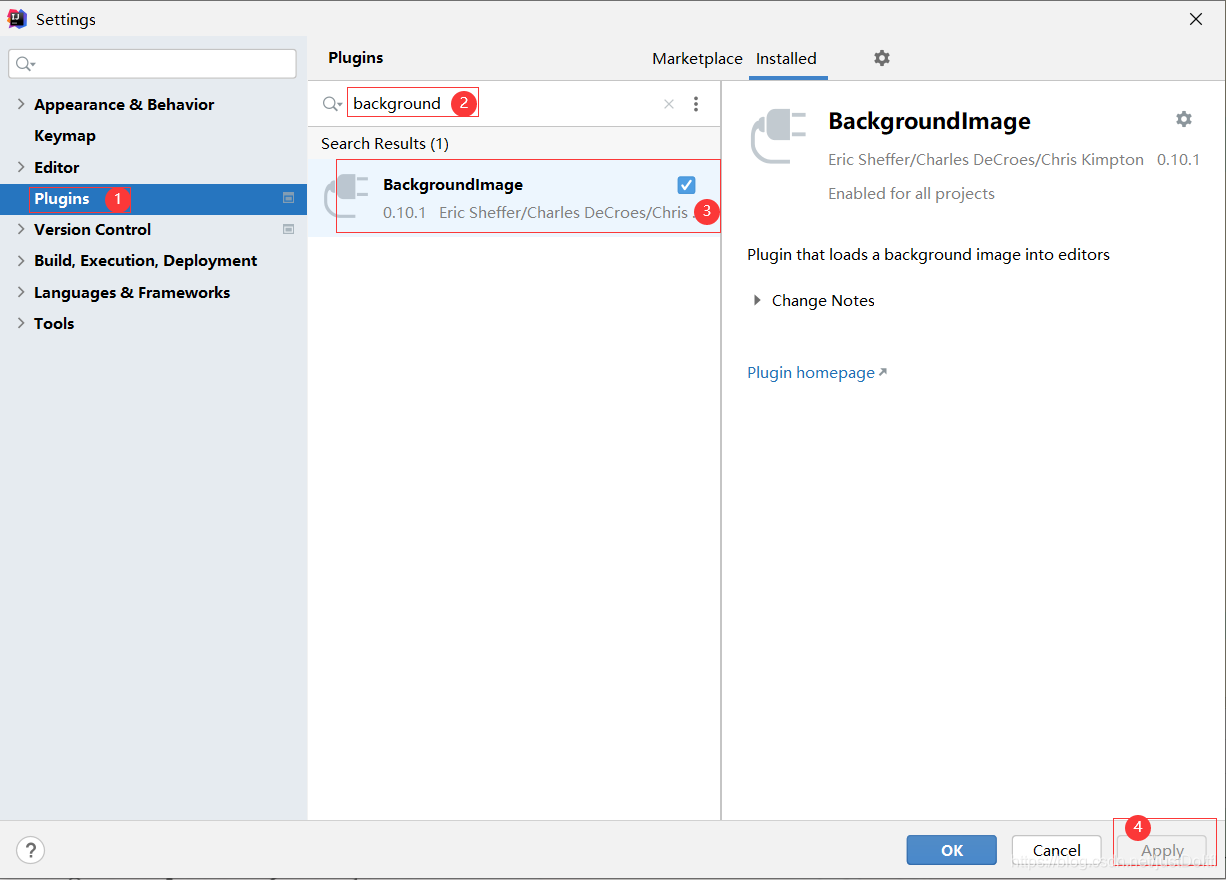Close the Settings dialog window
The width and height of the screenshot is (1226, 880).
coord(1195,19)
